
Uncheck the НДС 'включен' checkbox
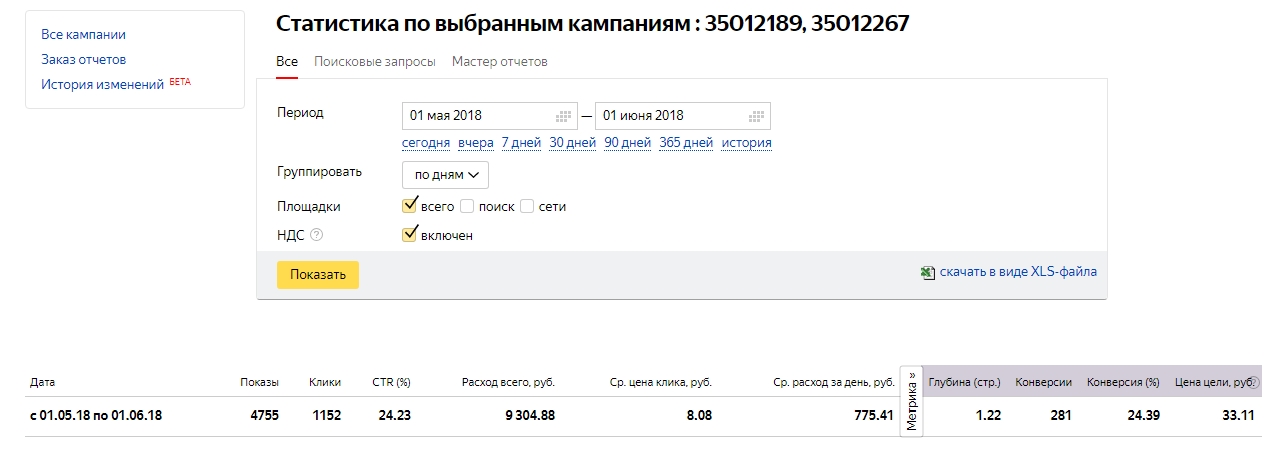[409, 235]
